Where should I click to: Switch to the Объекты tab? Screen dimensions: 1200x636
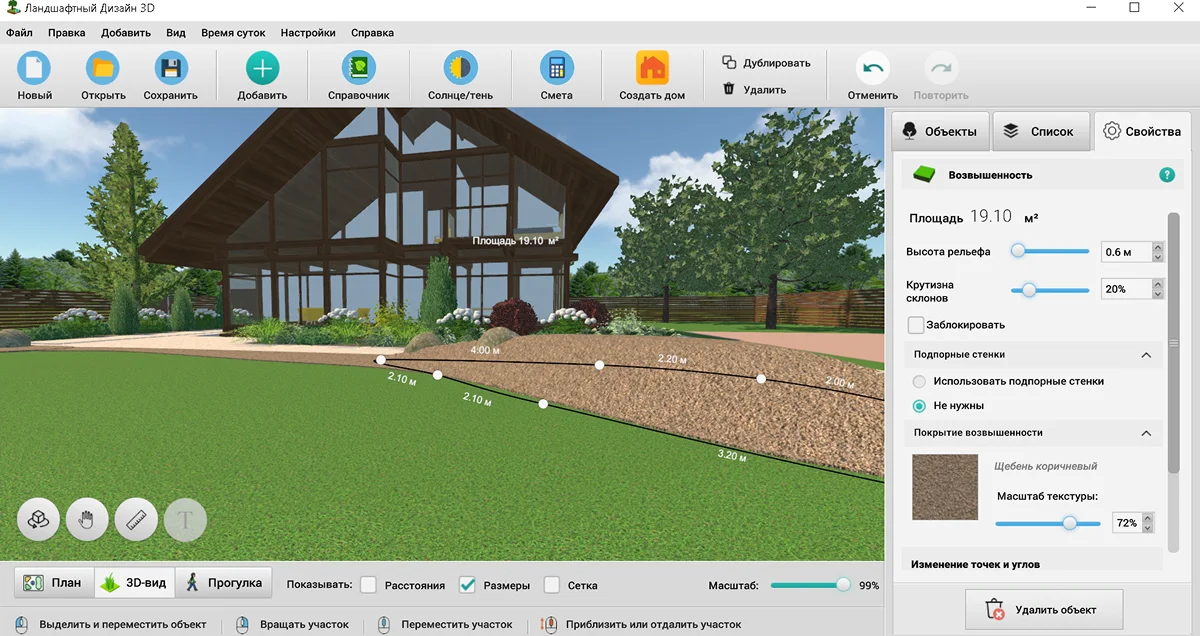coord(940,131)
